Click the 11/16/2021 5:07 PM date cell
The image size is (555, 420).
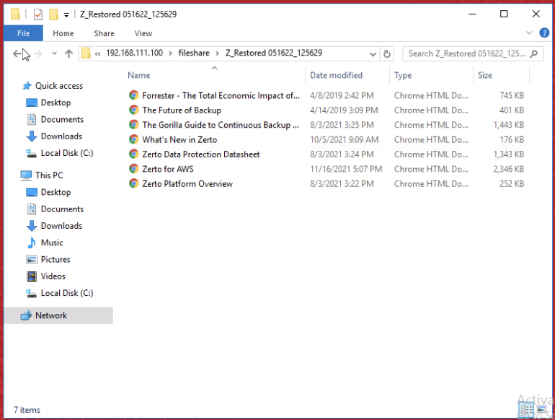pos(346,169)
